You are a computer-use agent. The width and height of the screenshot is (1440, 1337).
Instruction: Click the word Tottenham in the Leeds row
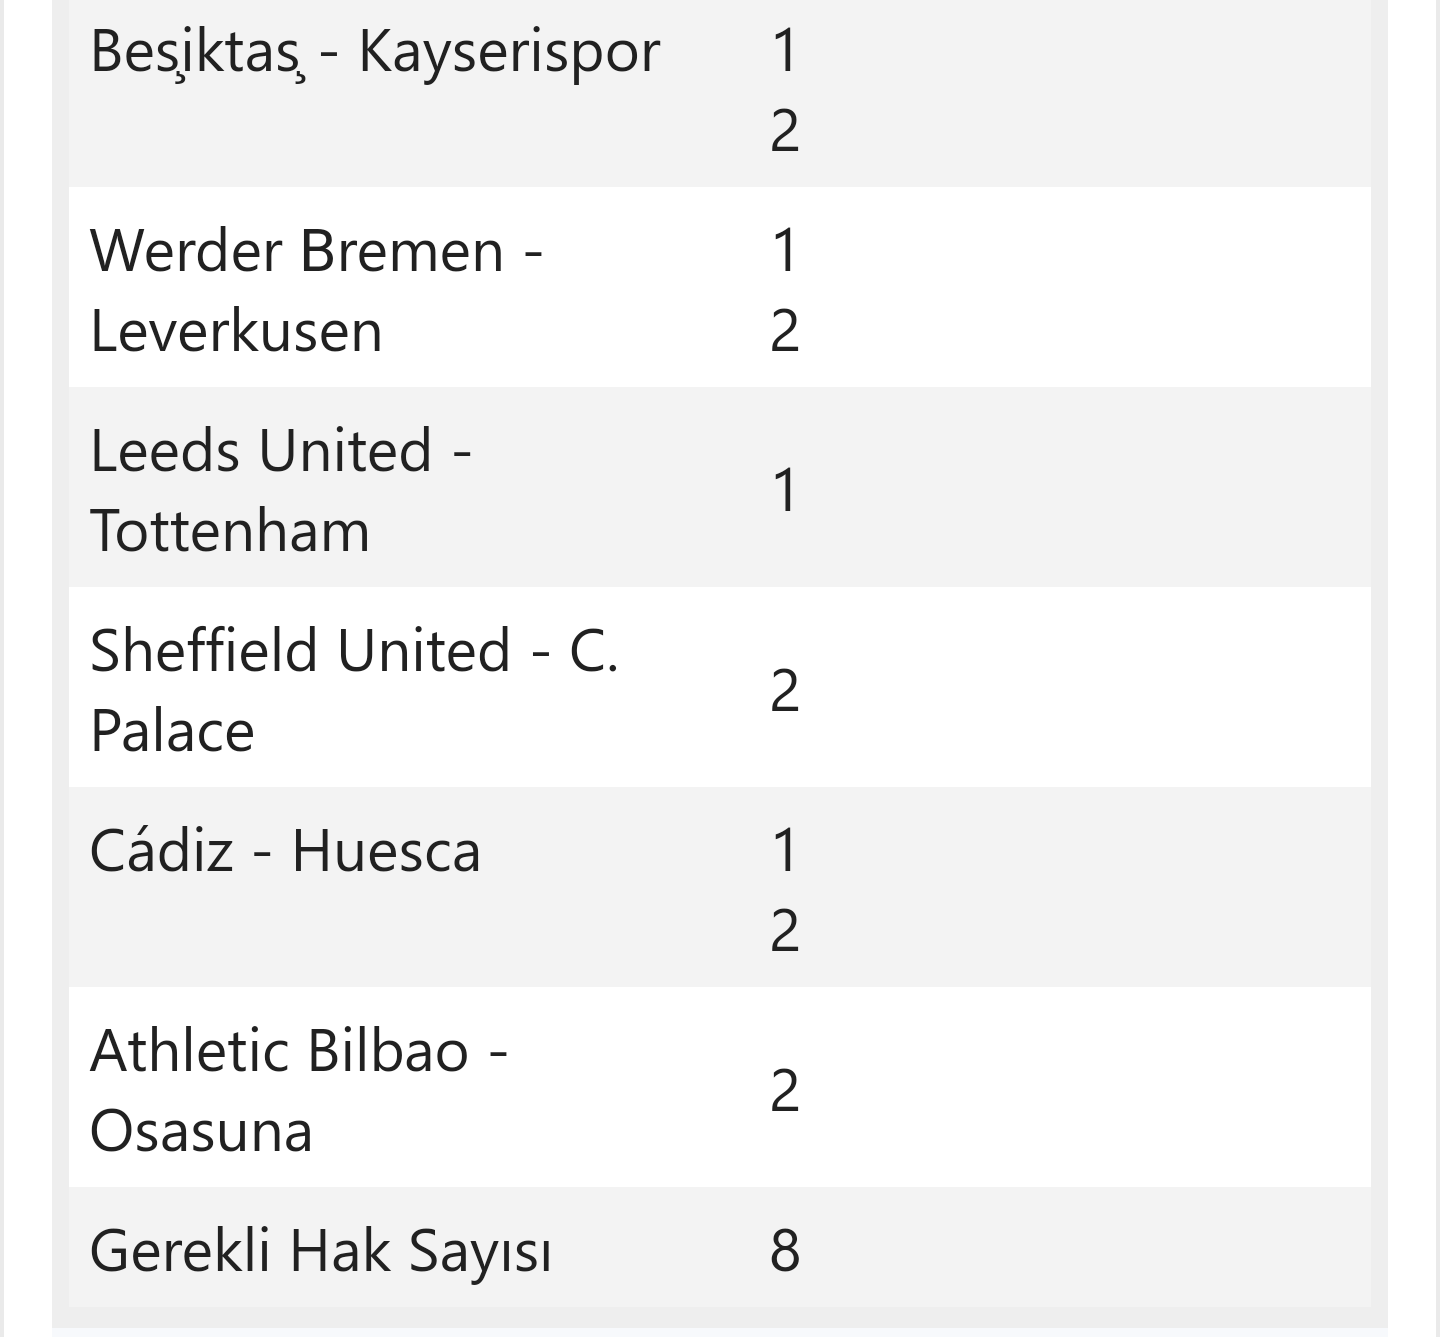[x=230, y=531]
